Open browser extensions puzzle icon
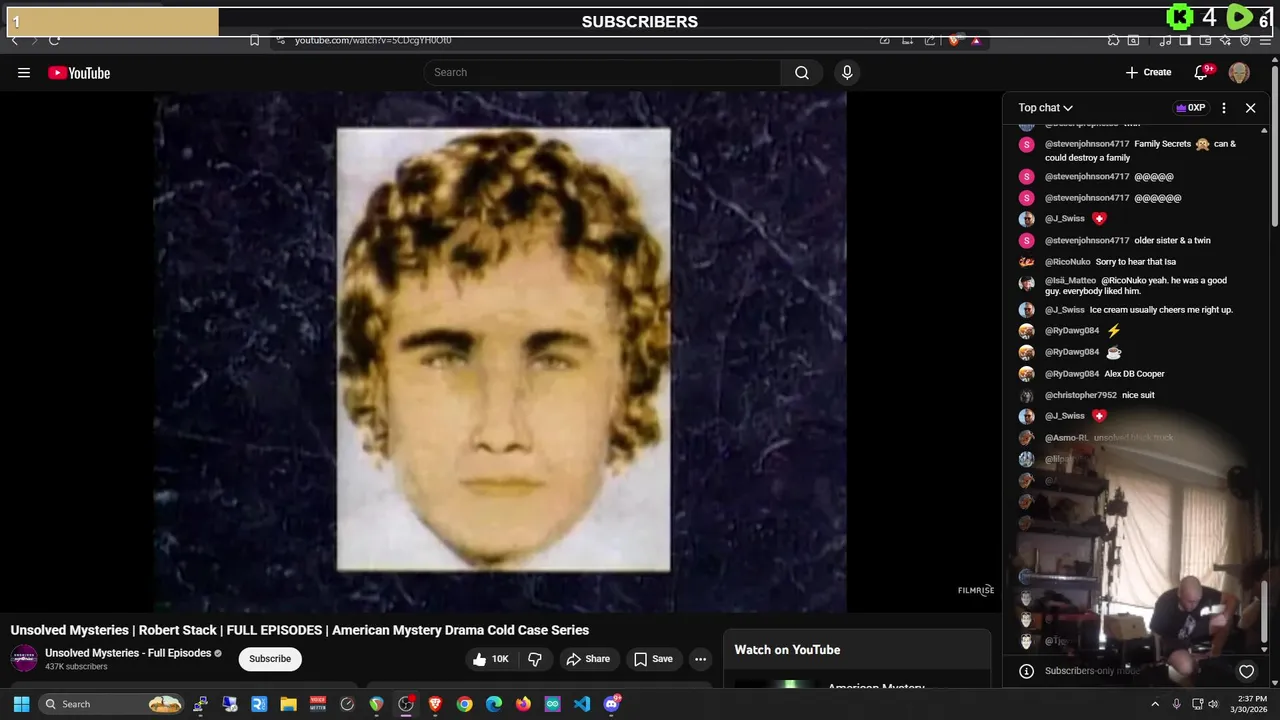The width and height of the screenshot is (1280, 720). click(1113, 40)
